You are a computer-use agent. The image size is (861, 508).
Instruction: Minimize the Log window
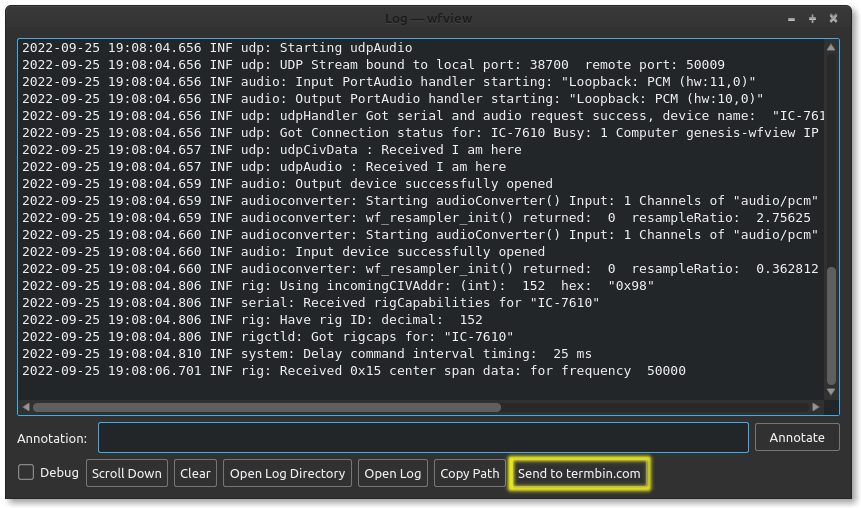[x=791, y=19]
